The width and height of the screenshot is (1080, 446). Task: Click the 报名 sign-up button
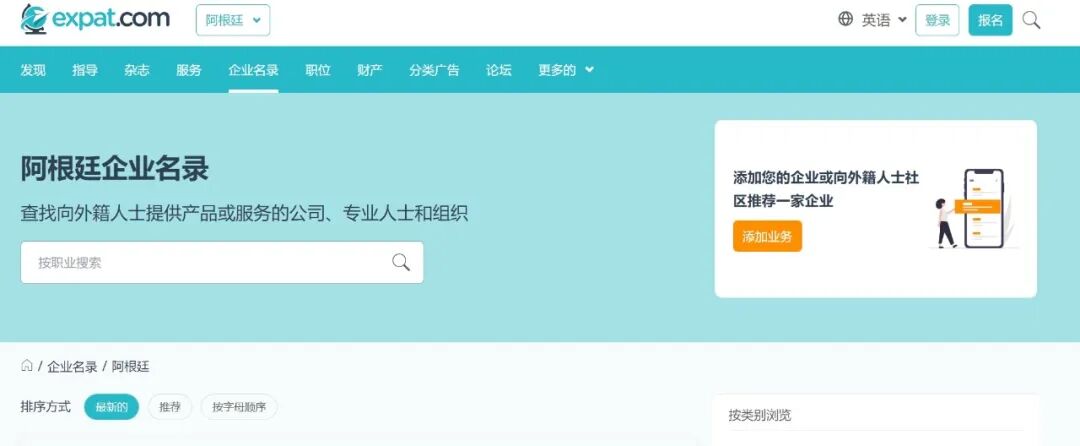click(x=990, y=20)
